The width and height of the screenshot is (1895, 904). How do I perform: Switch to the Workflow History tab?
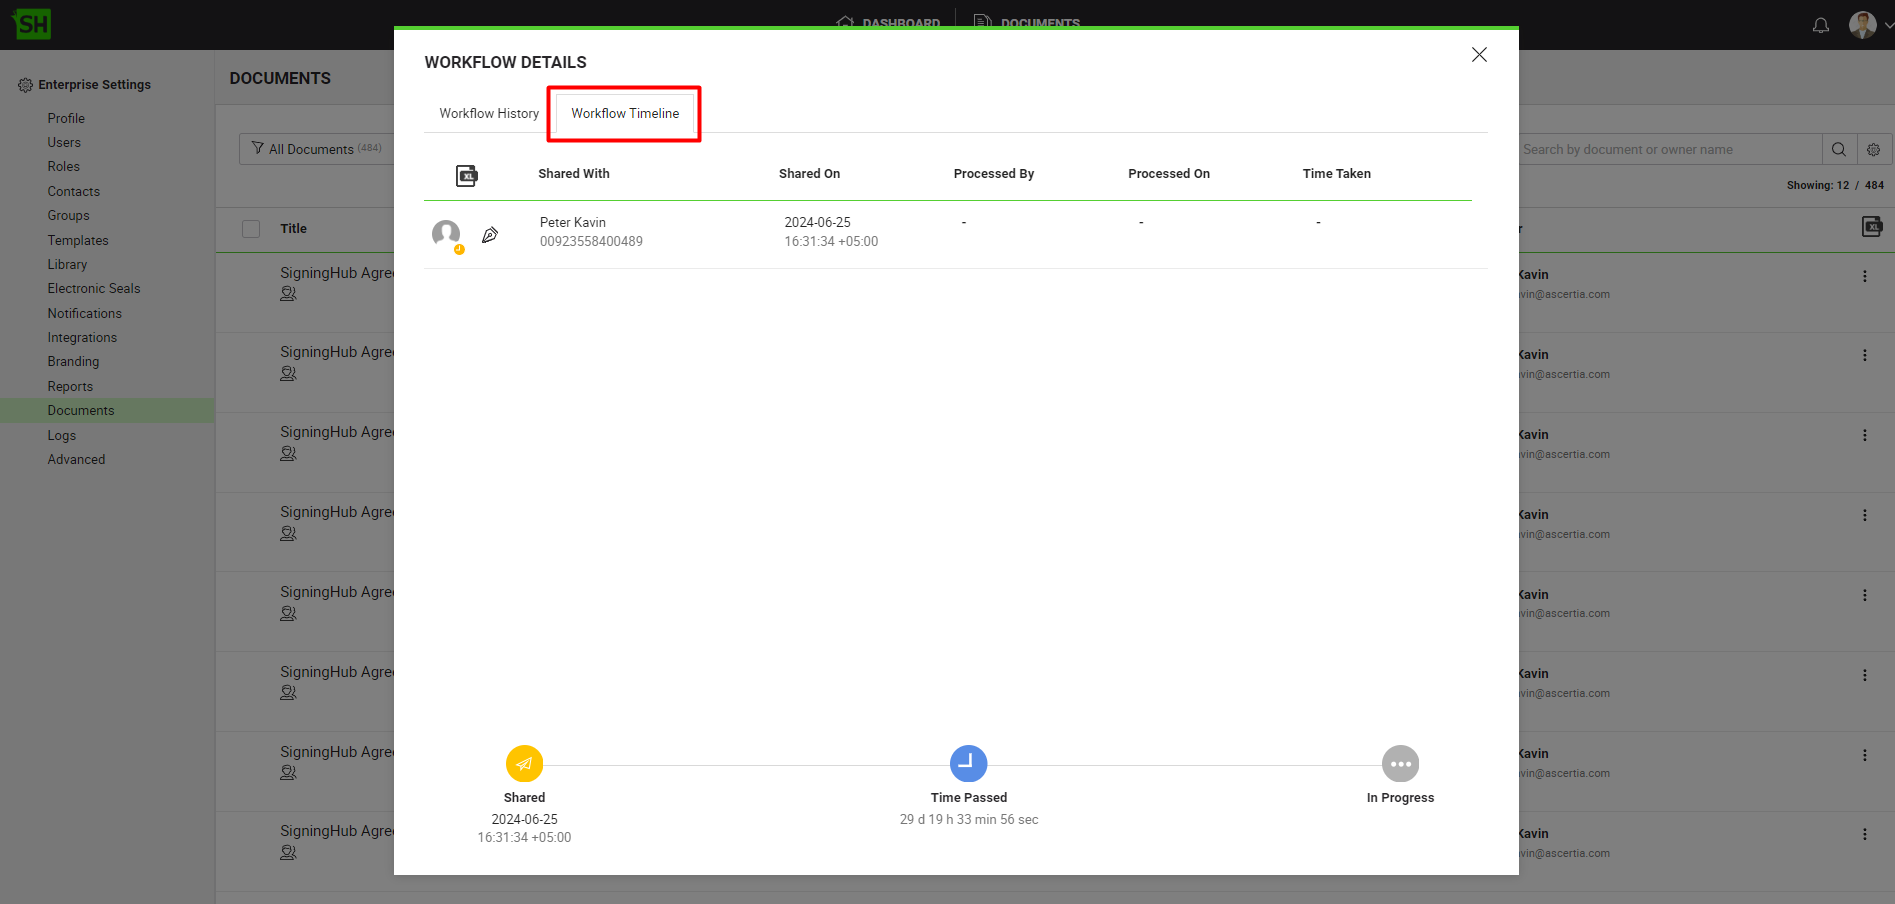point(489,113)
